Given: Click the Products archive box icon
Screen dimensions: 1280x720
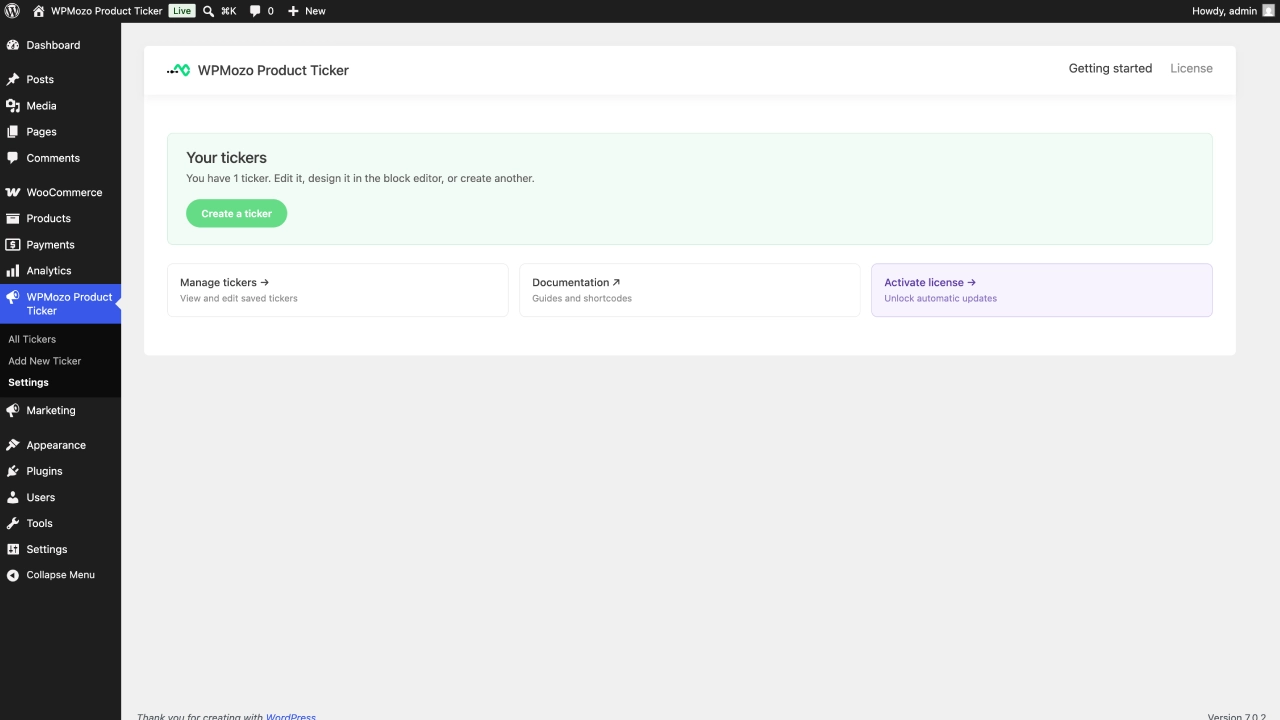Looking at the screenshot, I should (x=13, y=218).
